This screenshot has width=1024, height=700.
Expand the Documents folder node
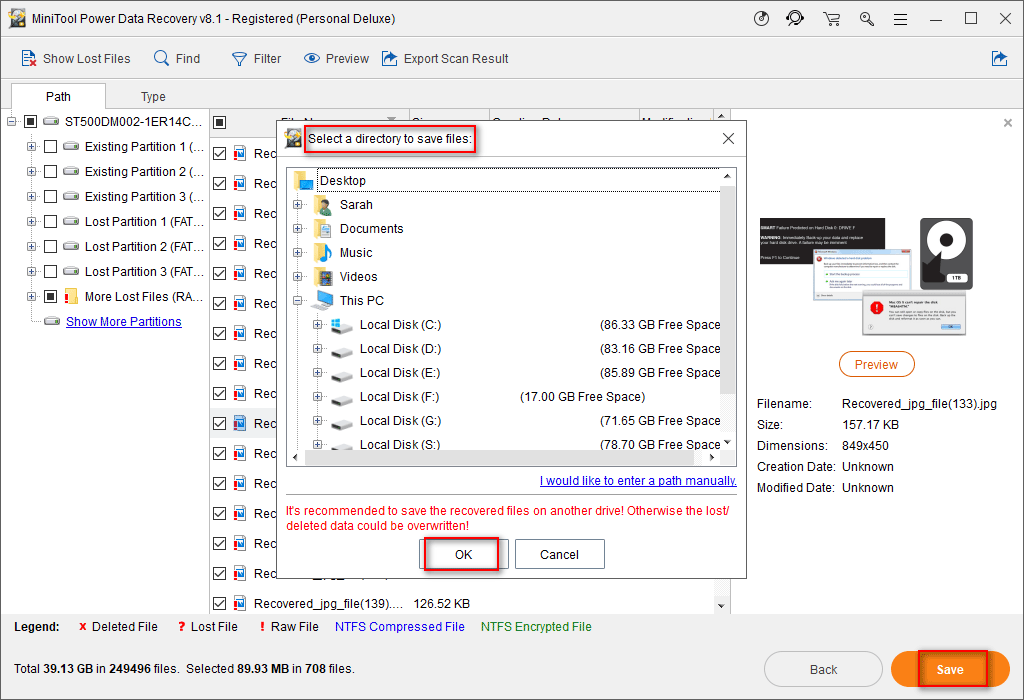298,229
